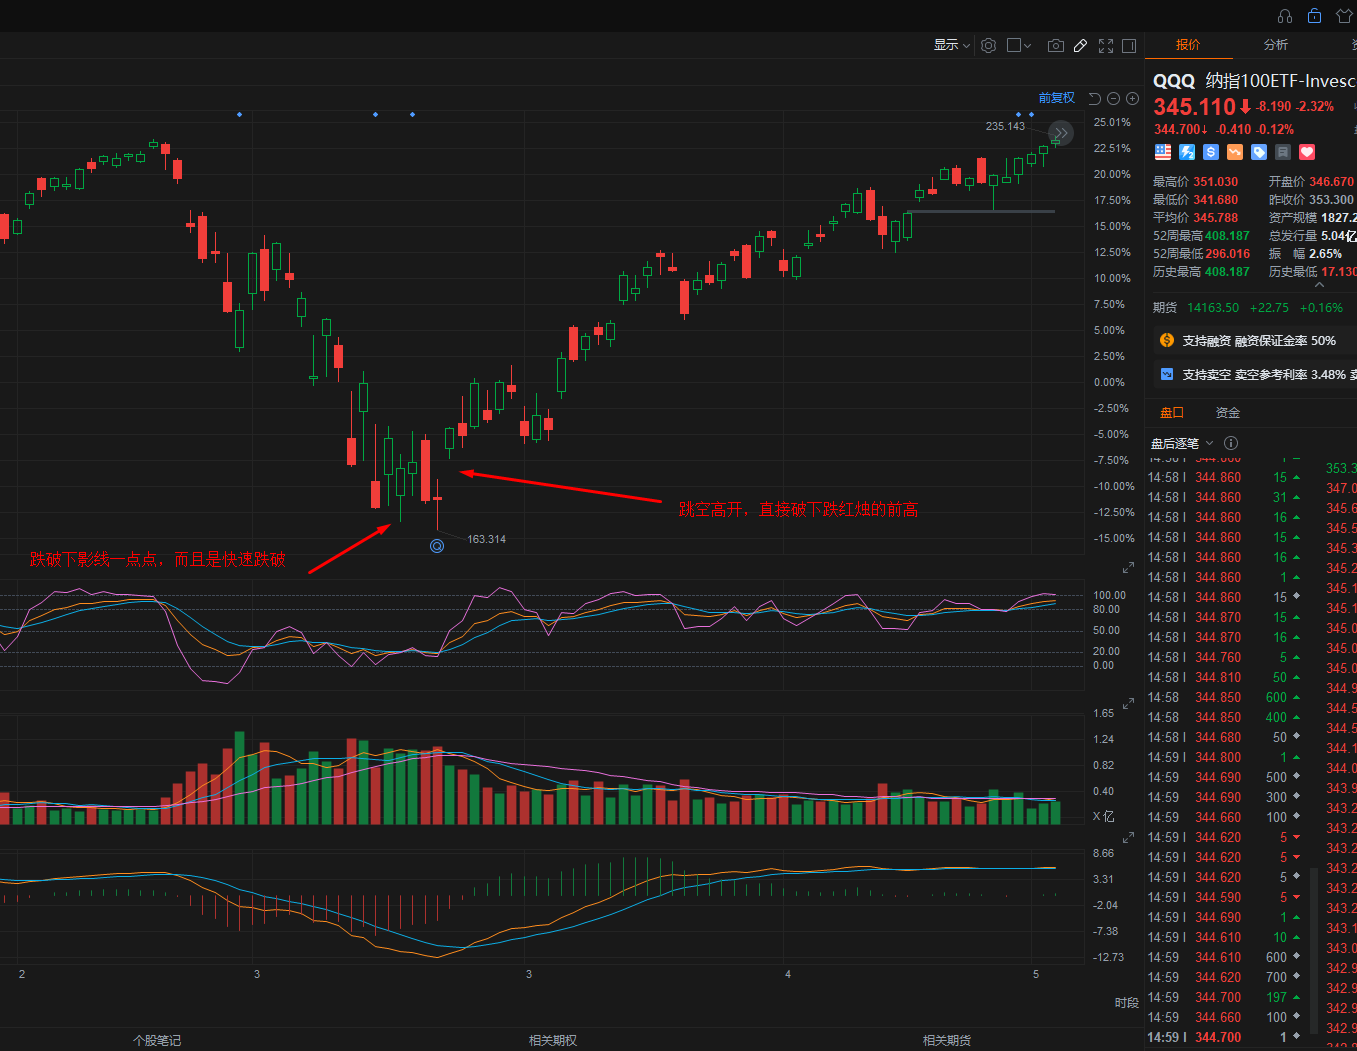Click the 平均价 345.788 value
Viewport: 1357px width, 1051px height.
[x=1215, y=218]
